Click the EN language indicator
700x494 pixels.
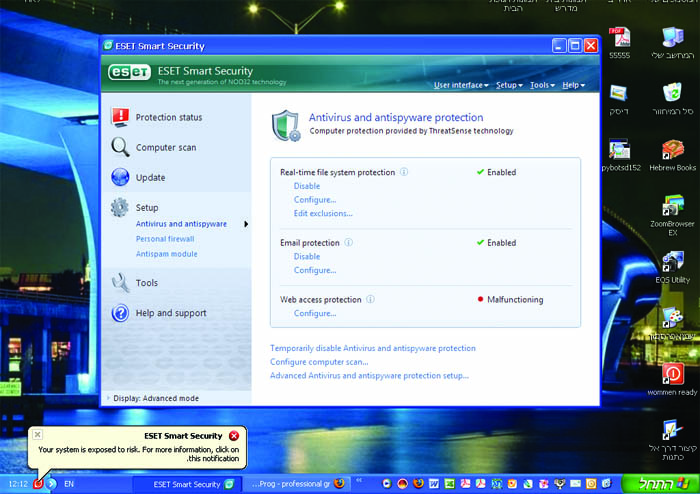point(69,484)
